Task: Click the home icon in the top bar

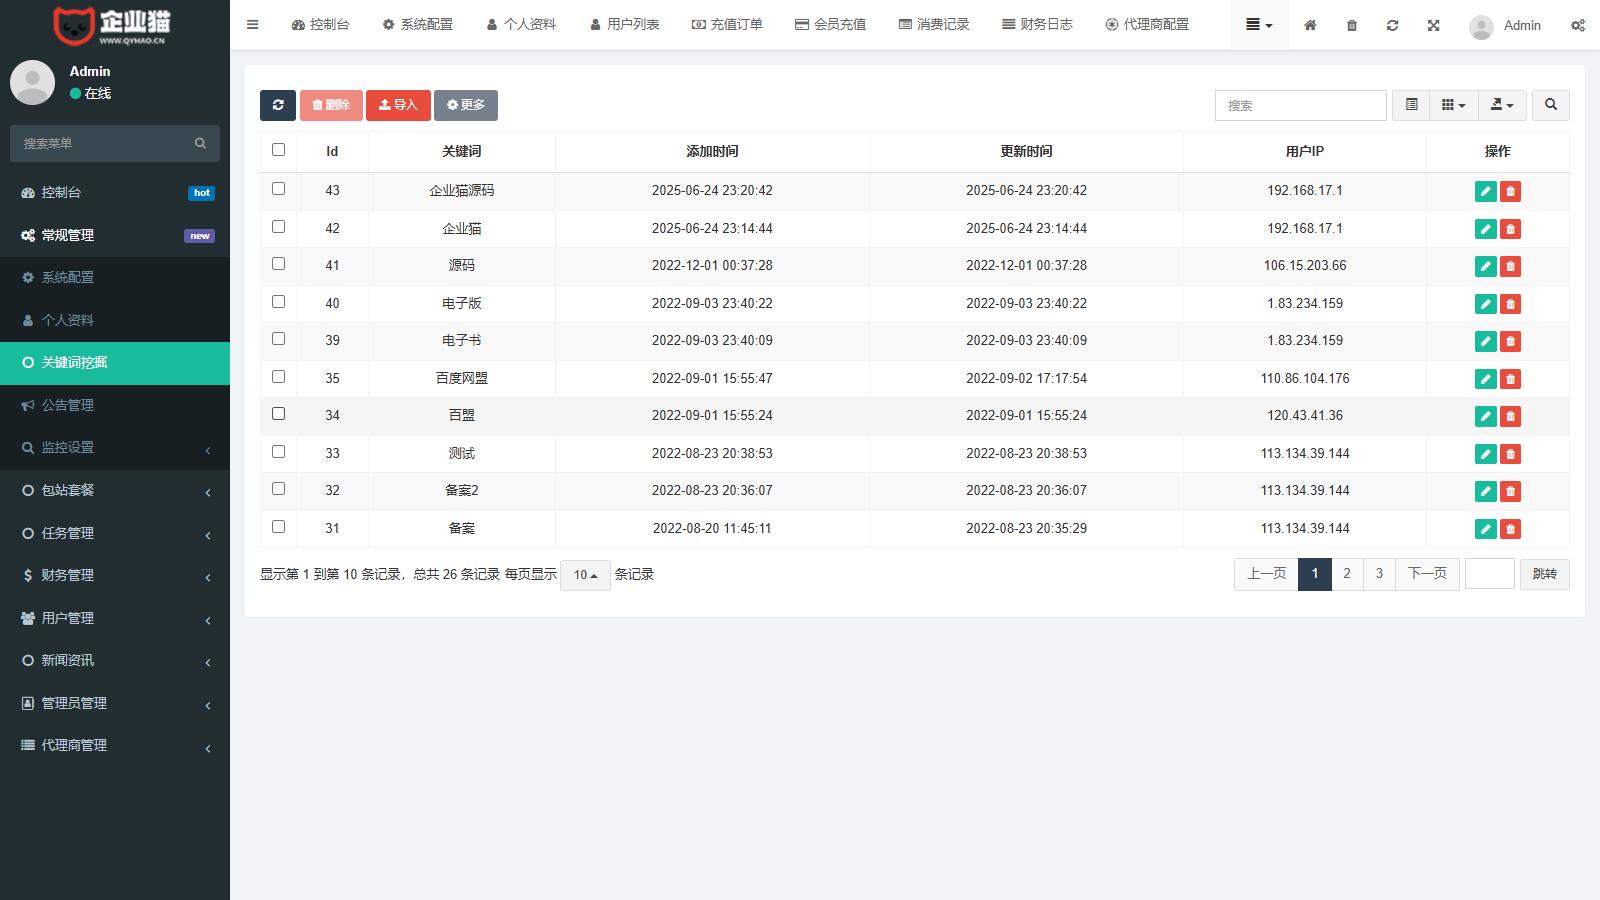Action: coord(1310,25)
